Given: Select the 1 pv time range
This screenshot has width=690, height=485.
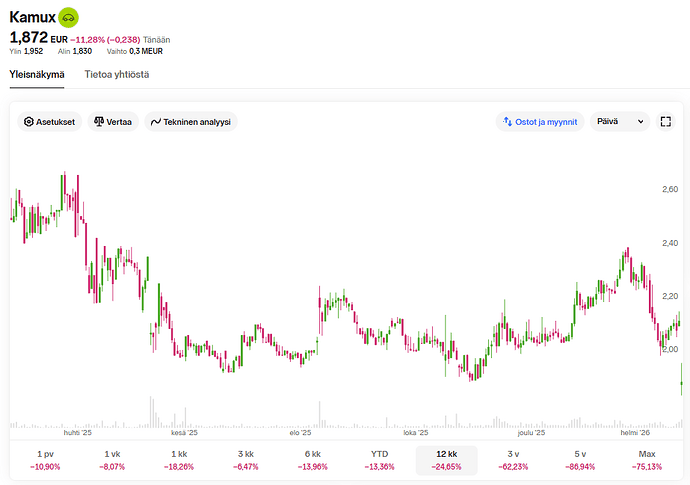Looking at the screenshot, I should tap(45, 460).
